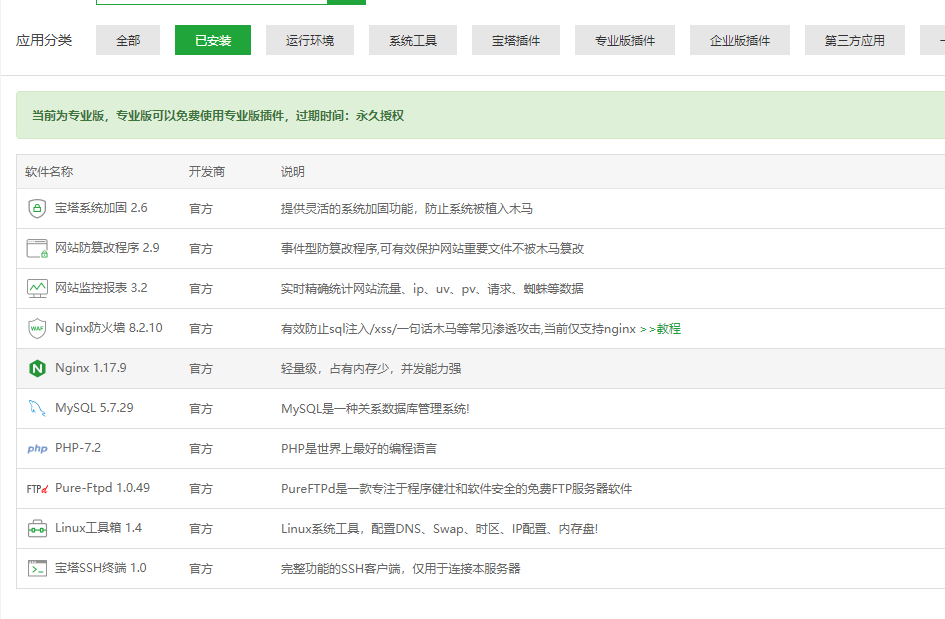This screenshot has width=945, height=619.
Task: Show the 系统工具 category
Action: (413, 40)
